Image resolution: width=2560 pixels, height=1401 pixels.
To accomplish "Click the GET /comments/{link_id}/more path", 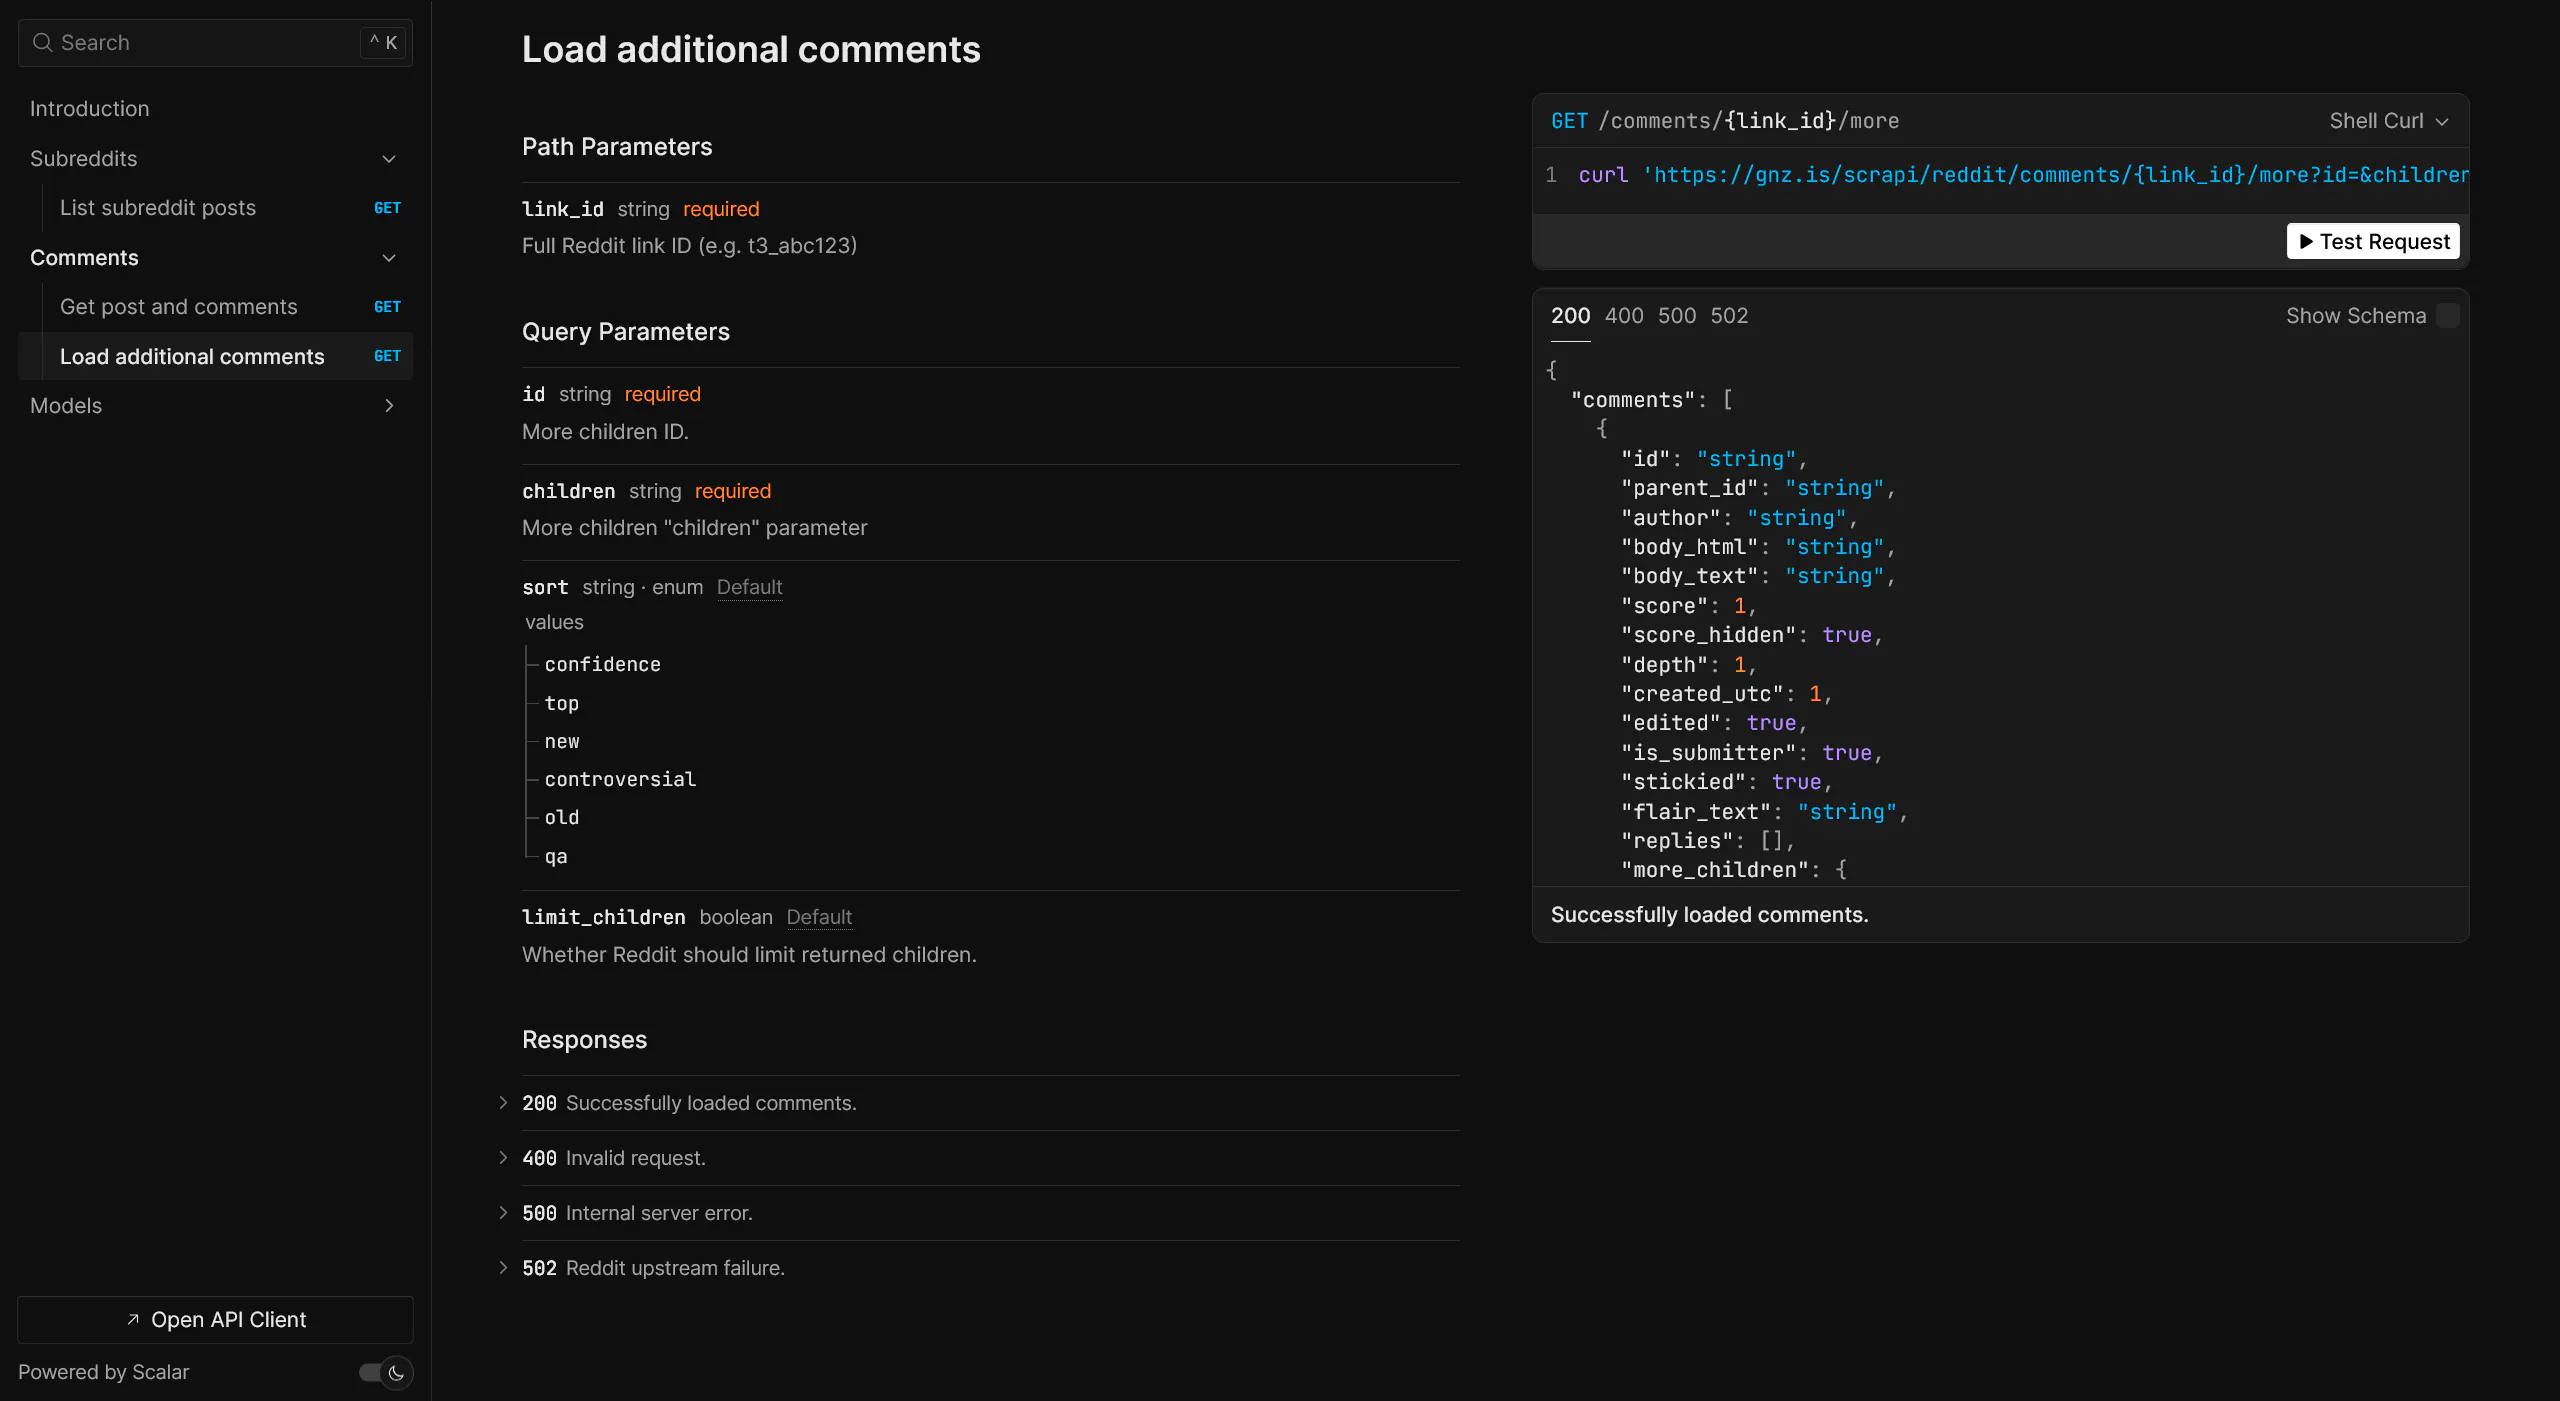I will click(x=1725, y=121).
